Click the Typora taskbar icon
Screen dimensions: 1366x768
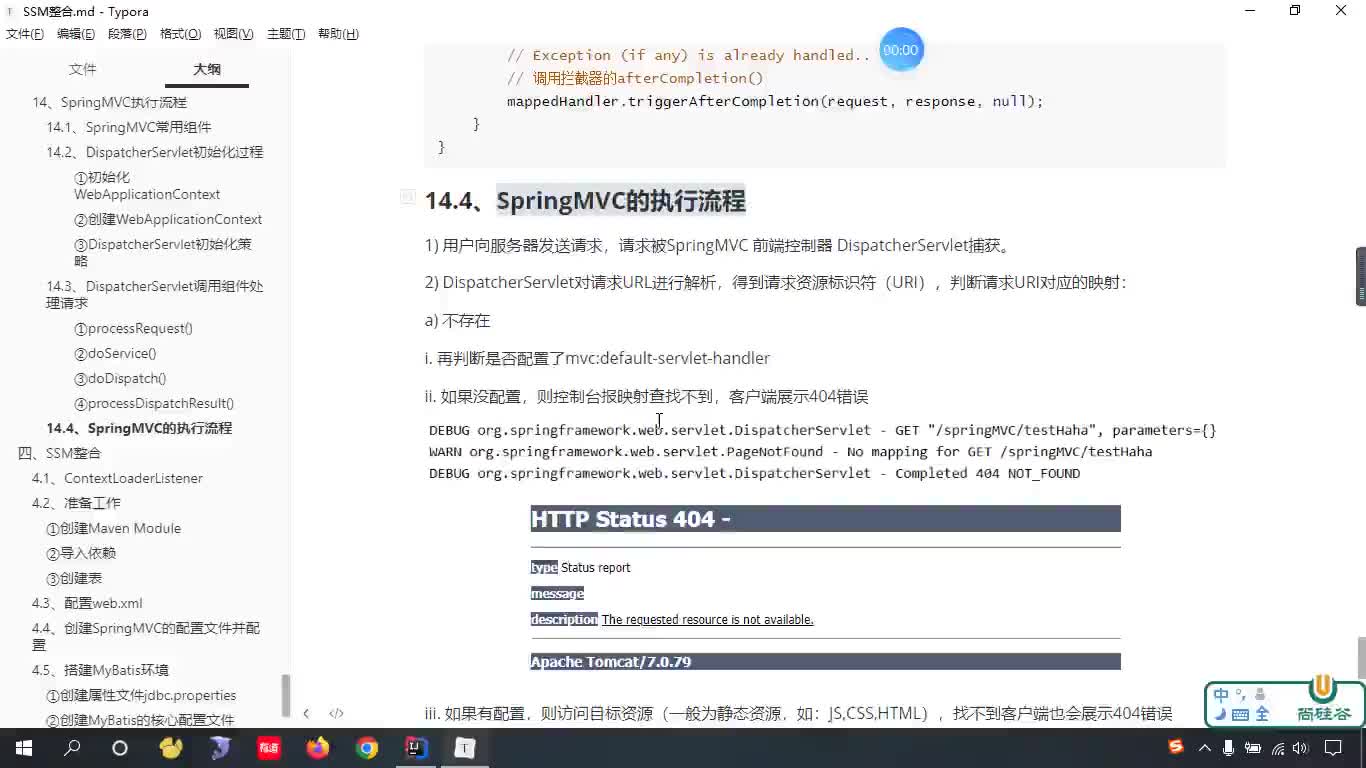pyautogui.click(x=465, y=747)
